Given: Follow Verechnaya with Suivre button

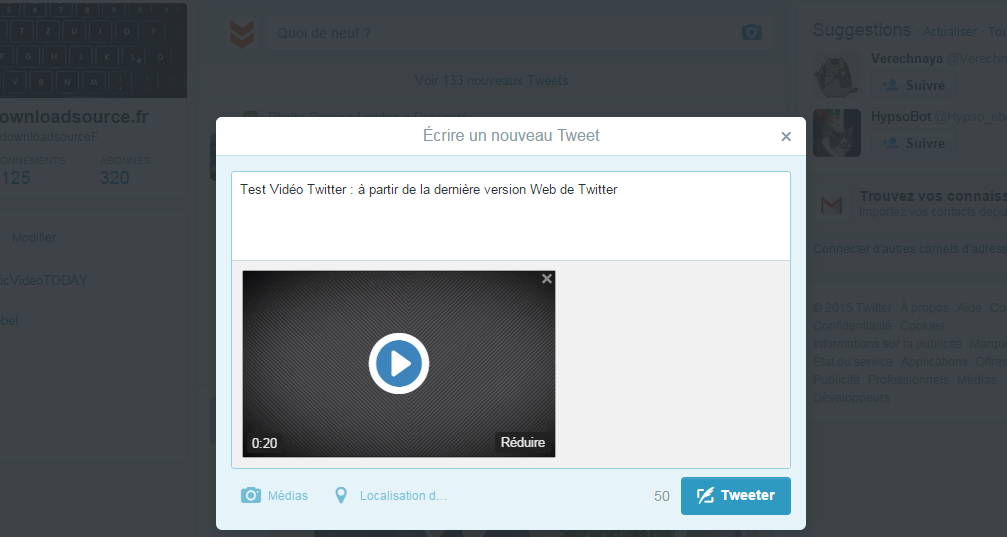Looking at the screenshot, I should [913, 85].
